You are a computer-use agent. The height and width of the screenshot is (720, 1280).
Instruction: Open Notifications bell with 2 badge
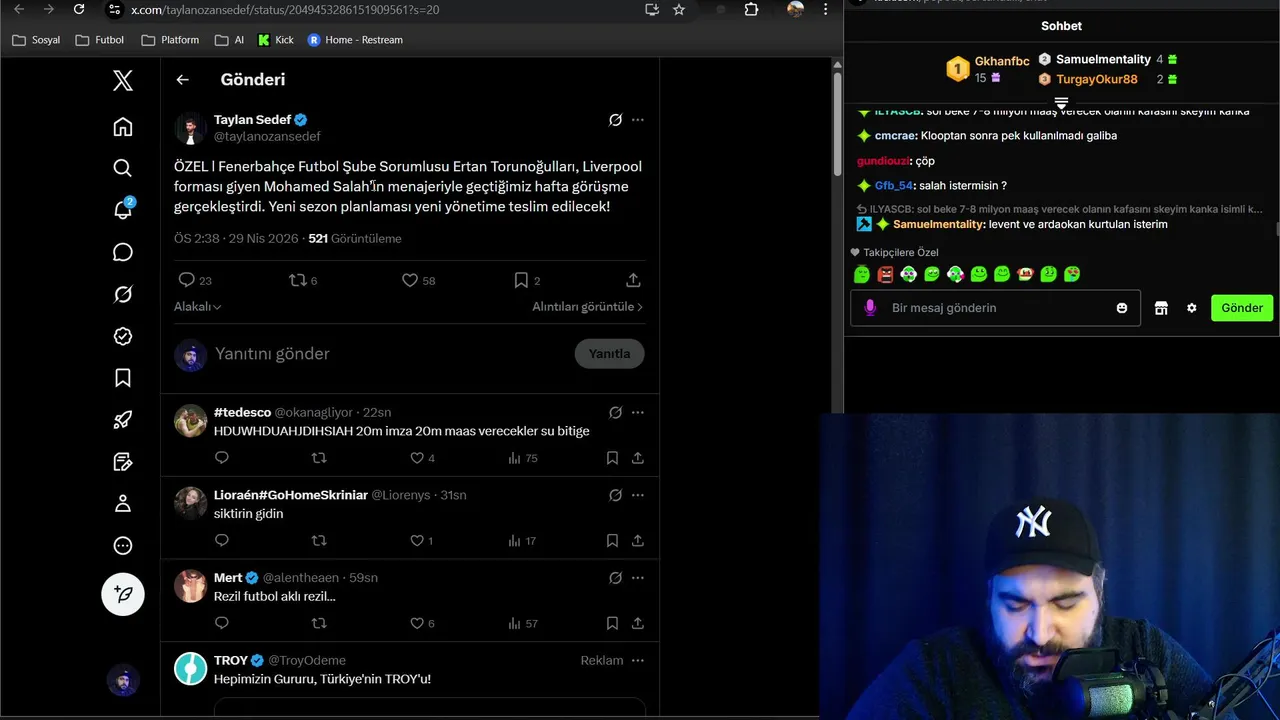tap(123, 210)
